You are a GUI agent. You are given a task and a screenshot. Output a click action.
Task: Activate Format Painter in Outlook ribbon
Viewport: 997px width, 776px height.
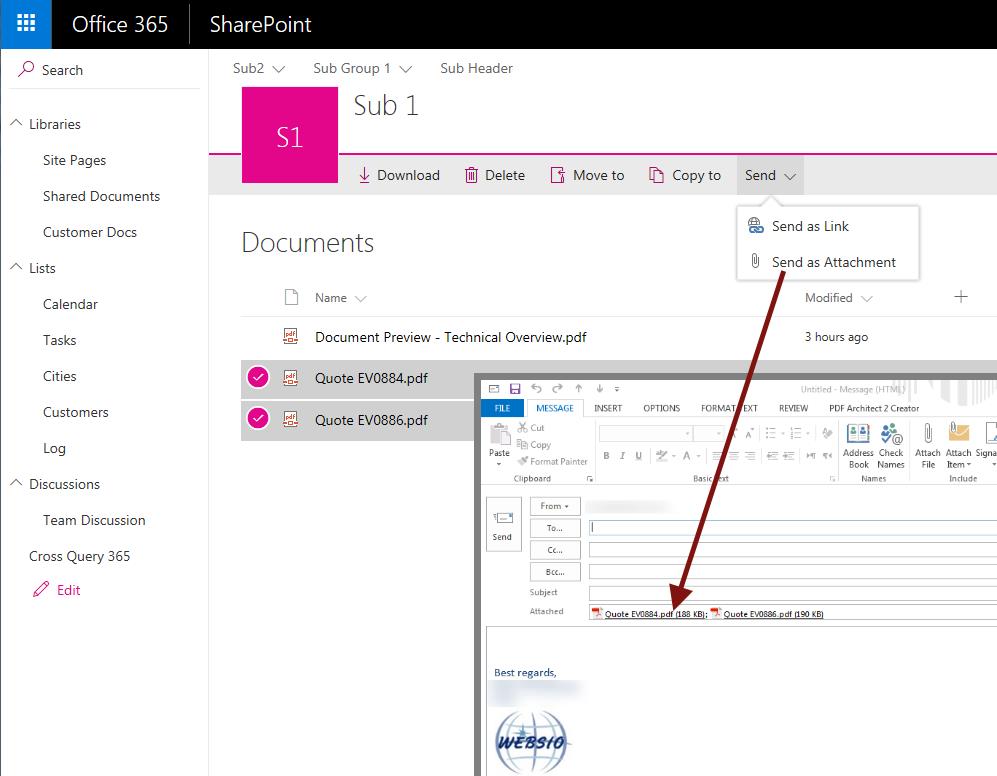point(553,461)
